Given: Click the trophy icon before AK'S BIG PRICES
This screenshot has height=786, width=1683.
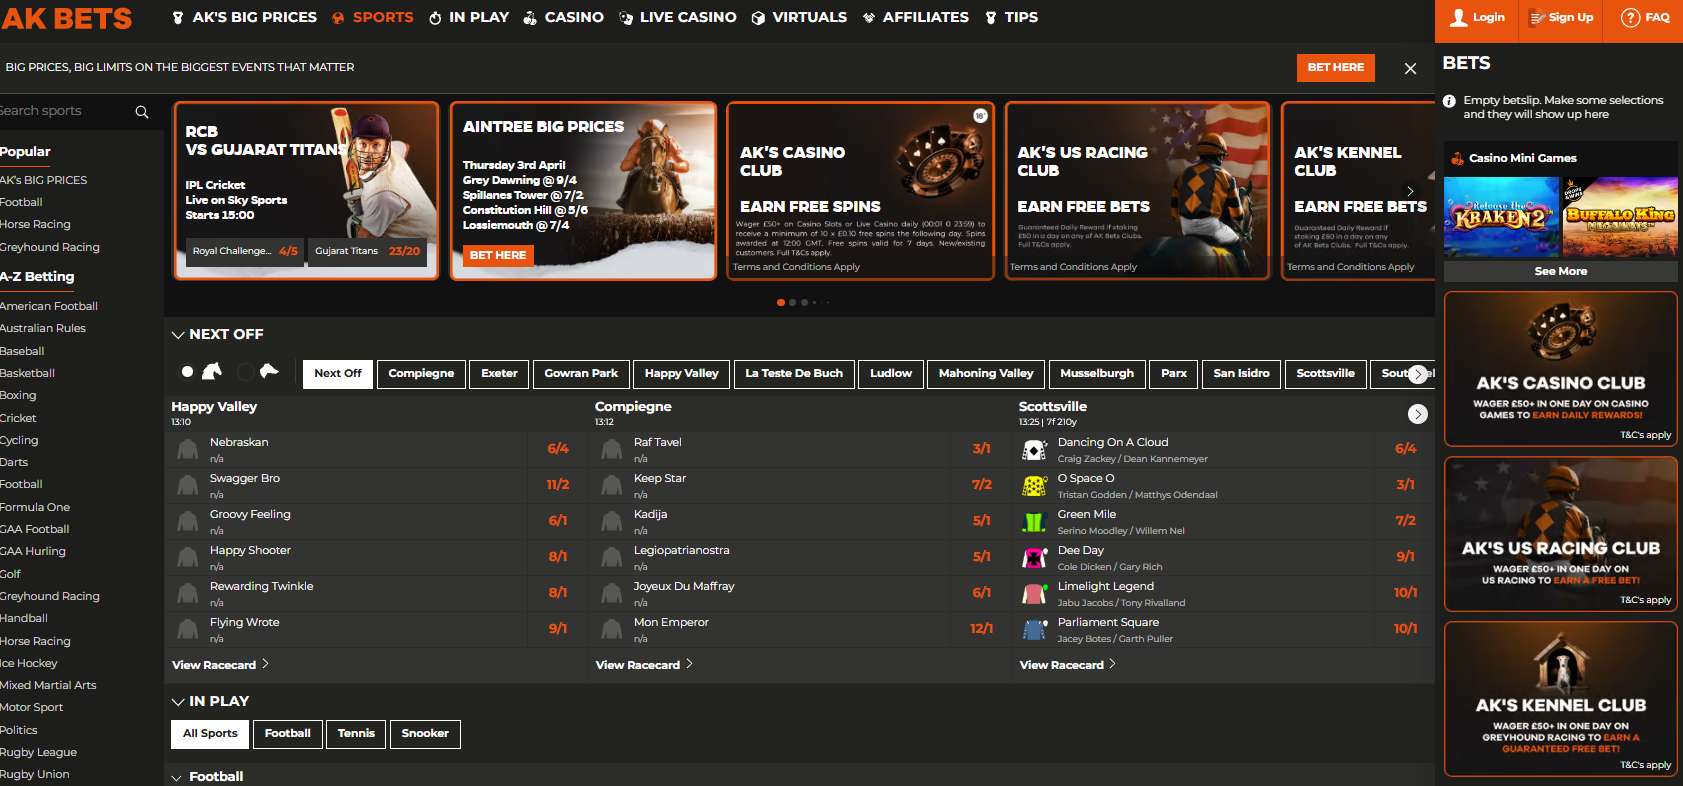Looking at the screenshot, I should pyautogui.click(x=178, y=18).
